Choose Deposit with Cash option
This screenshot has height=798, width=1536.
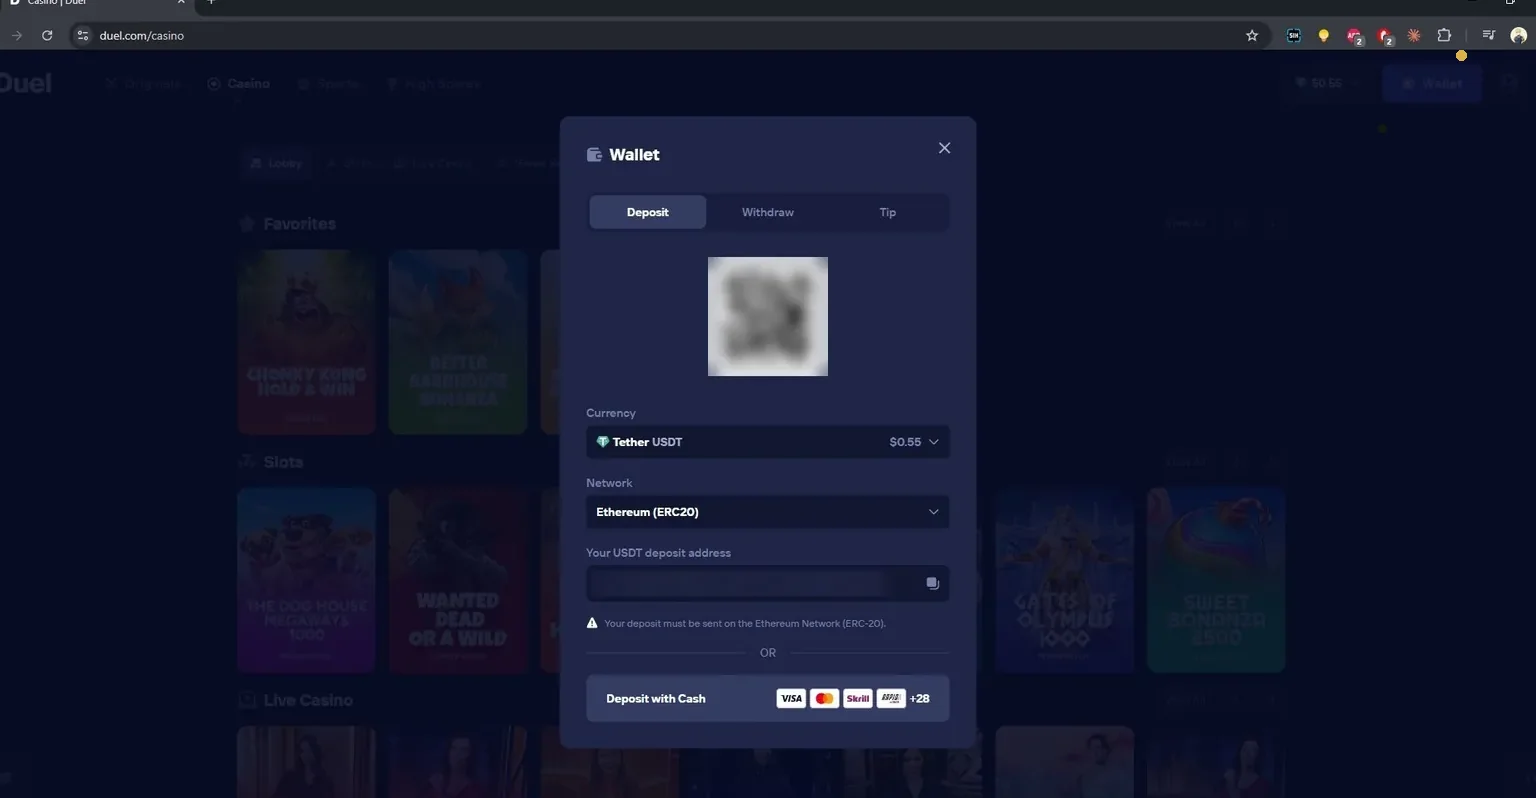coord(768,698)
